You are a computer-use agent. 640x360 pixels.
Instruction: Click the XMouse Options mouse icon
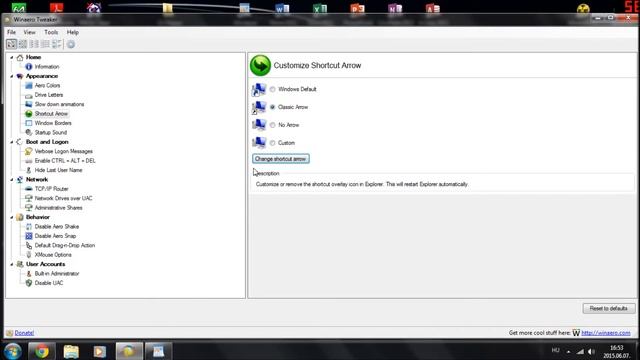[29, 255]
